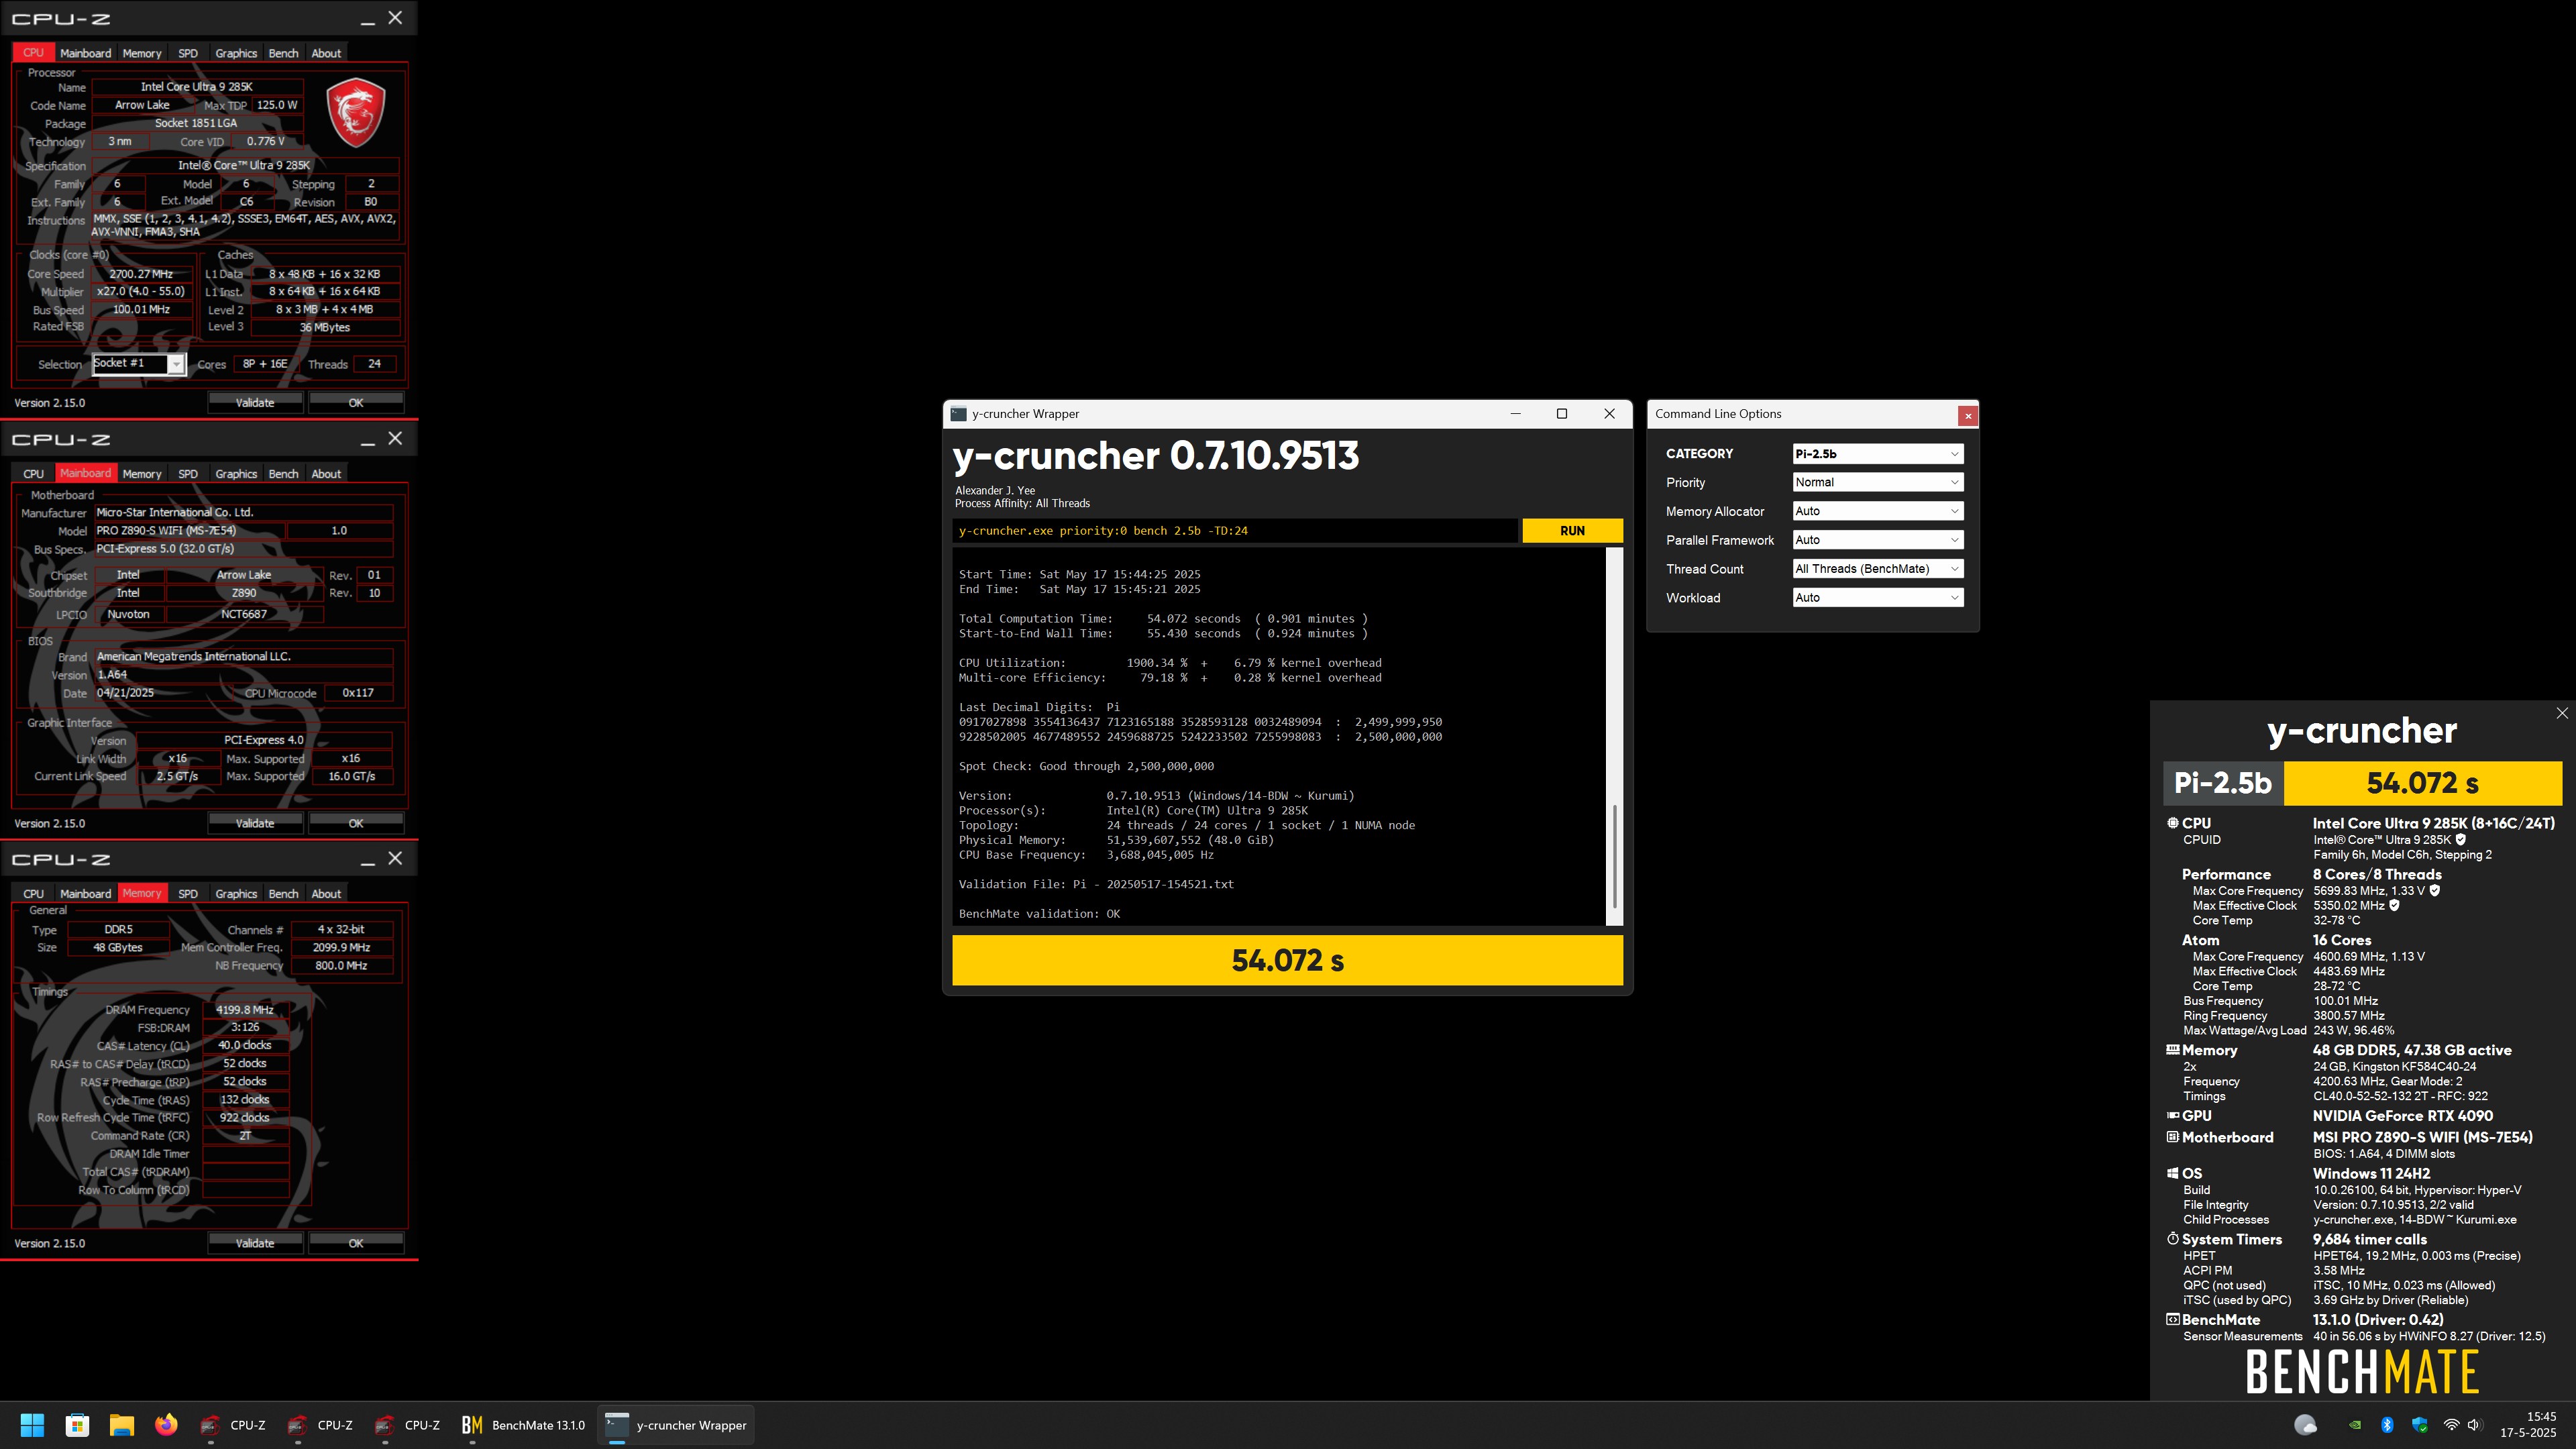Click the Pi-2.5b score header in BenchMate panel

pyautogui.click(x=2223, y=783)
